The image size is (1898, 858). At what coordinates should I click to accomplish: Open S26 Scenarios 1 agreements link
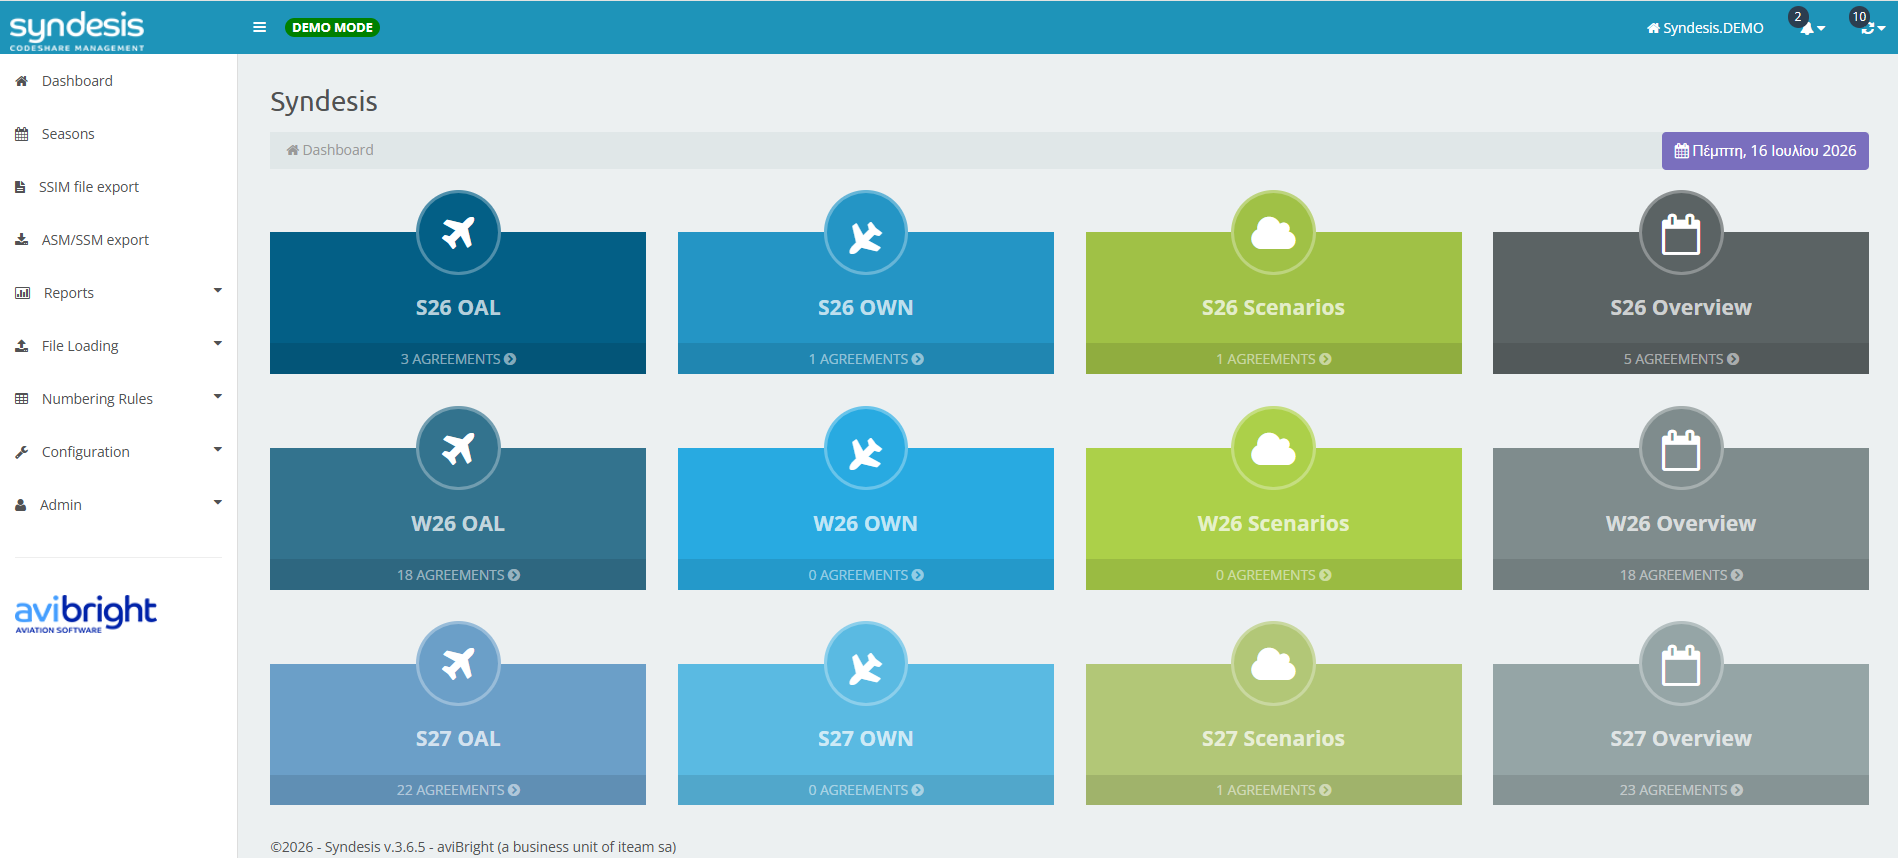click(1274, 359)
